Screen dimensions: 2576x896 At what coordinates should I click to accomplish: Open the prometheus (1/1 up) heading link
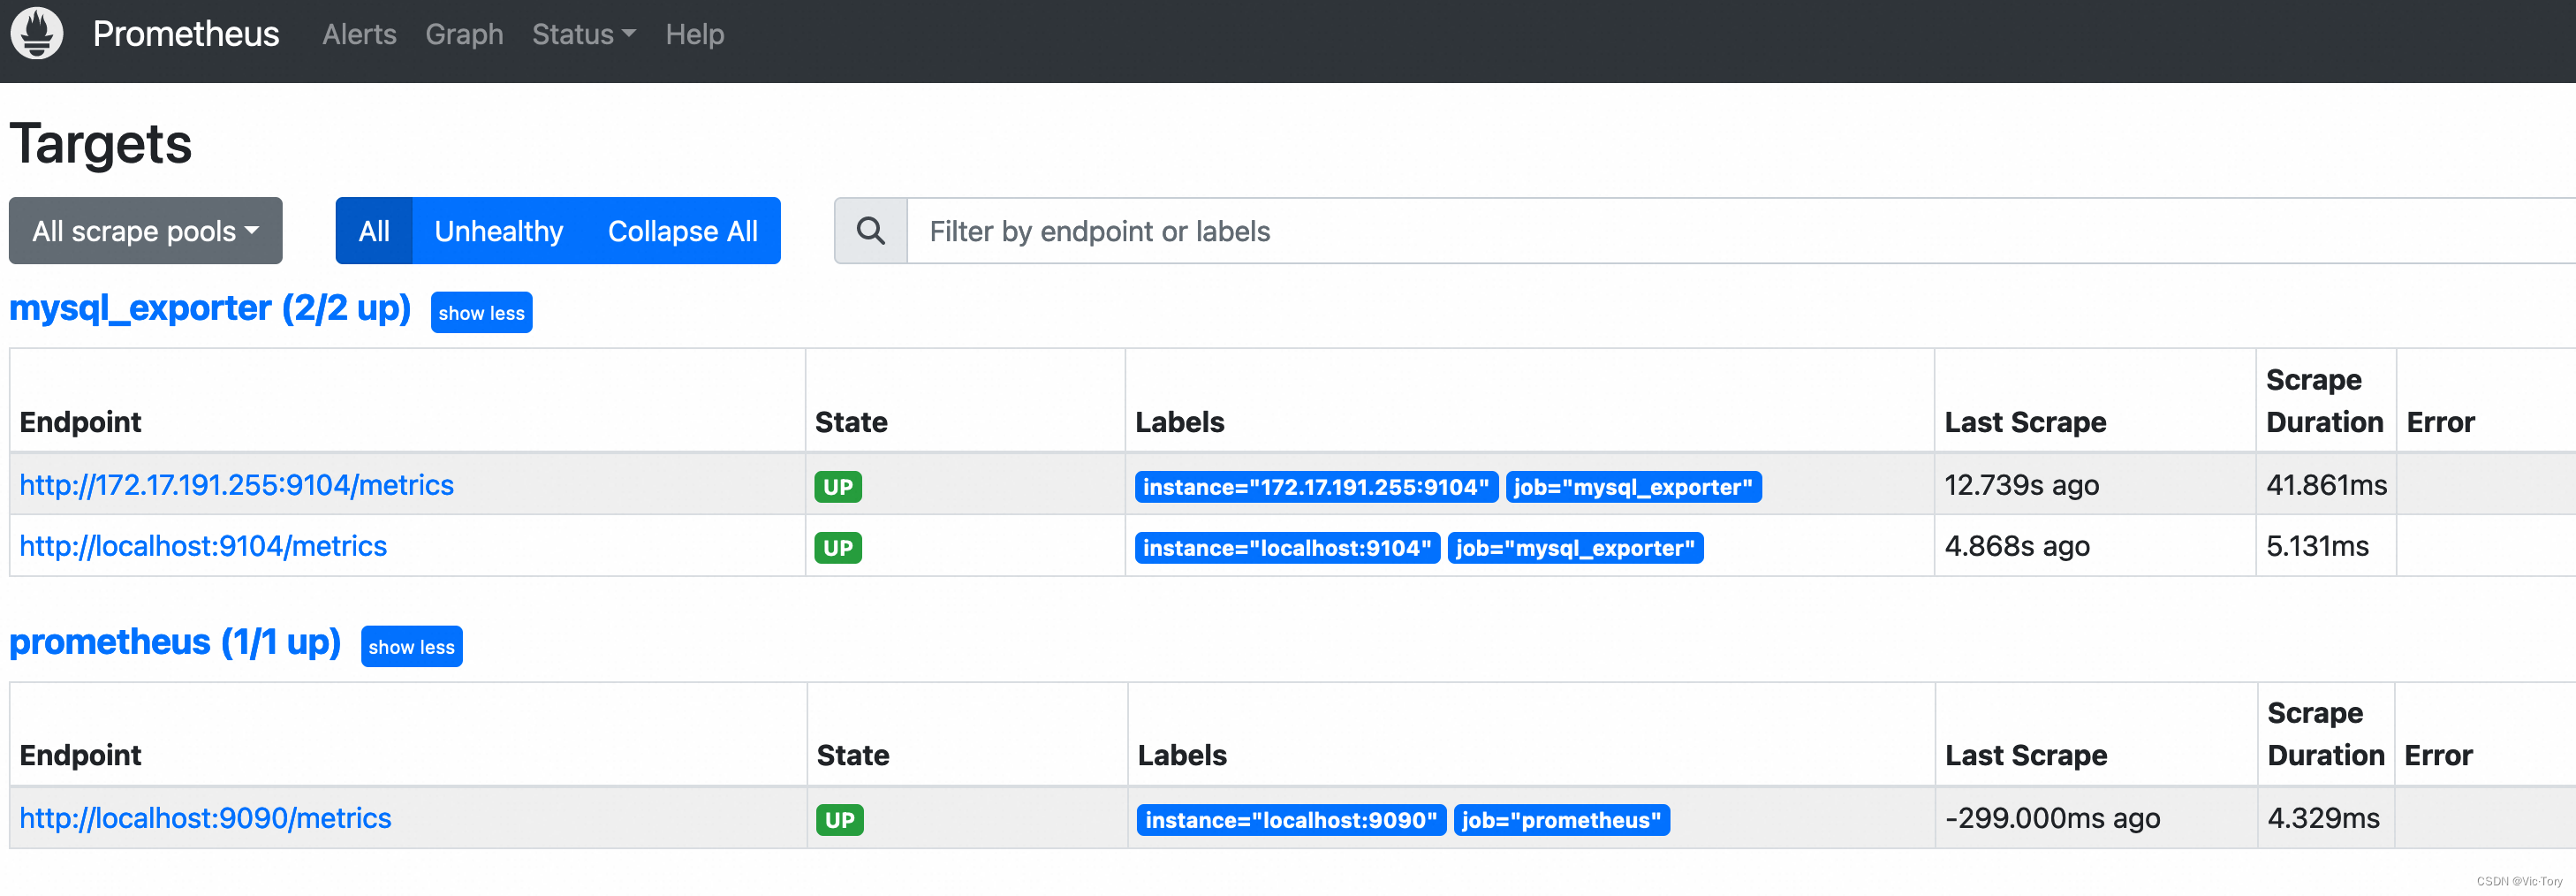(x=175, y=642)
